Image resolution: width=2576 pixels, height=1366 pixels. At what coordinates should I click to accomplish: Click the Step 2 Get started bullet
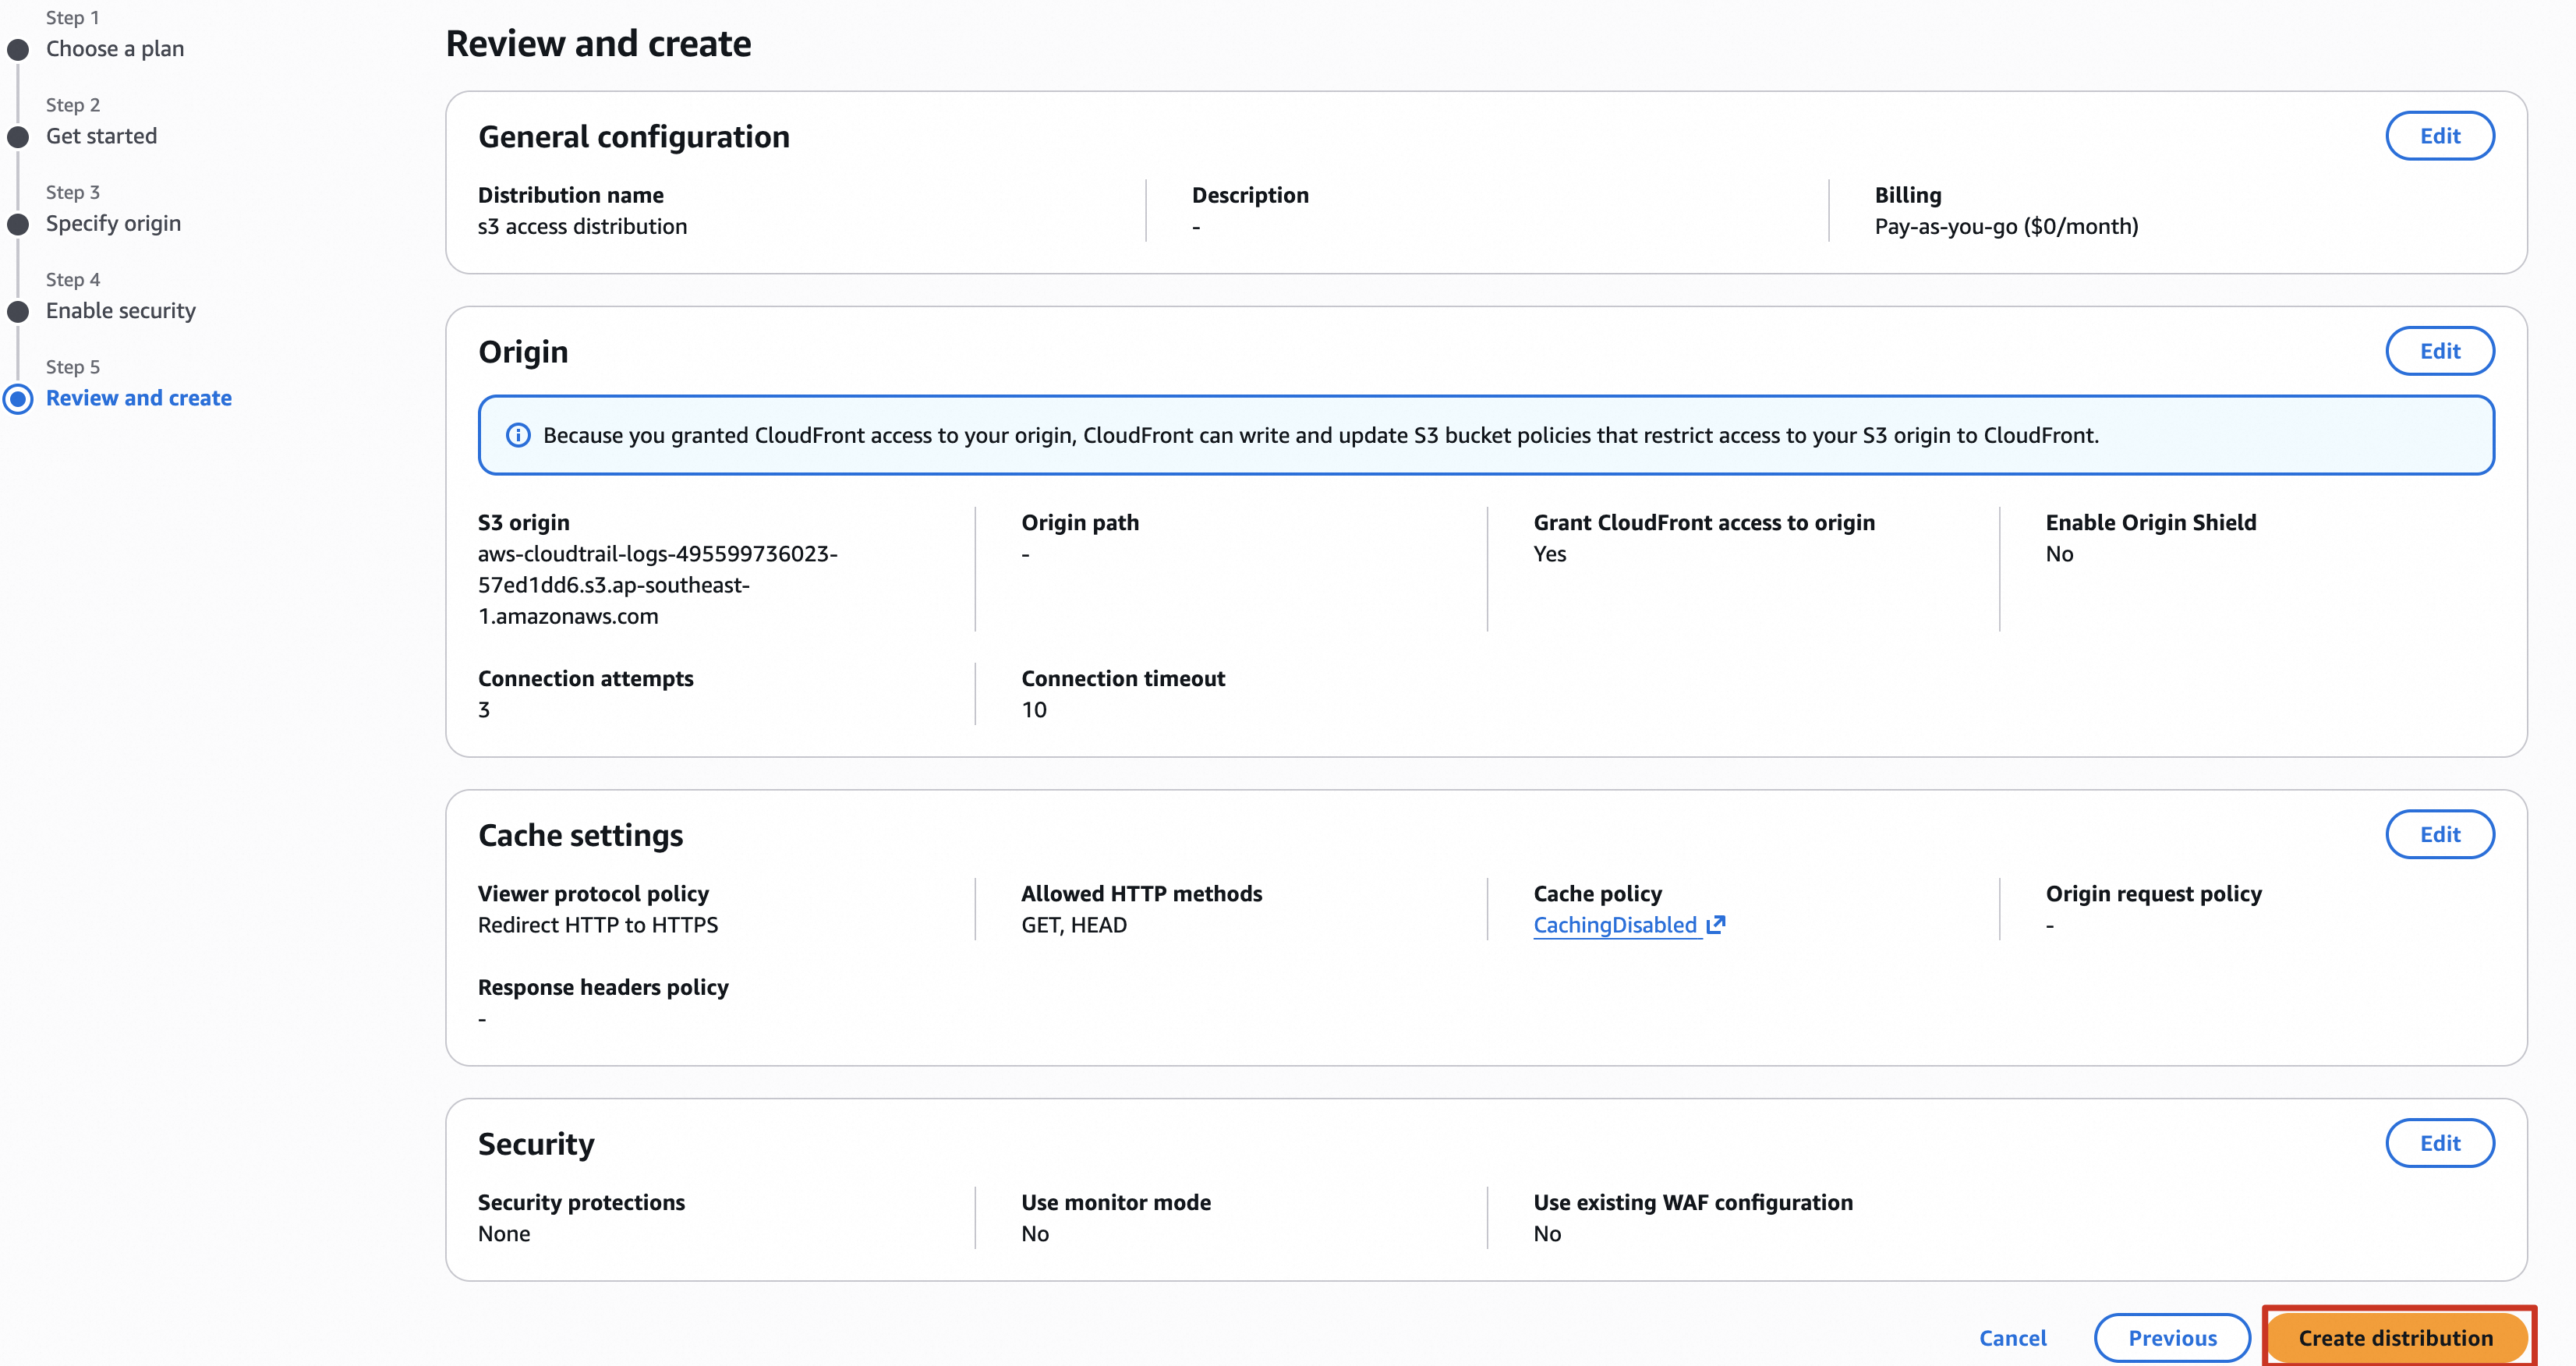click(18, 137)
